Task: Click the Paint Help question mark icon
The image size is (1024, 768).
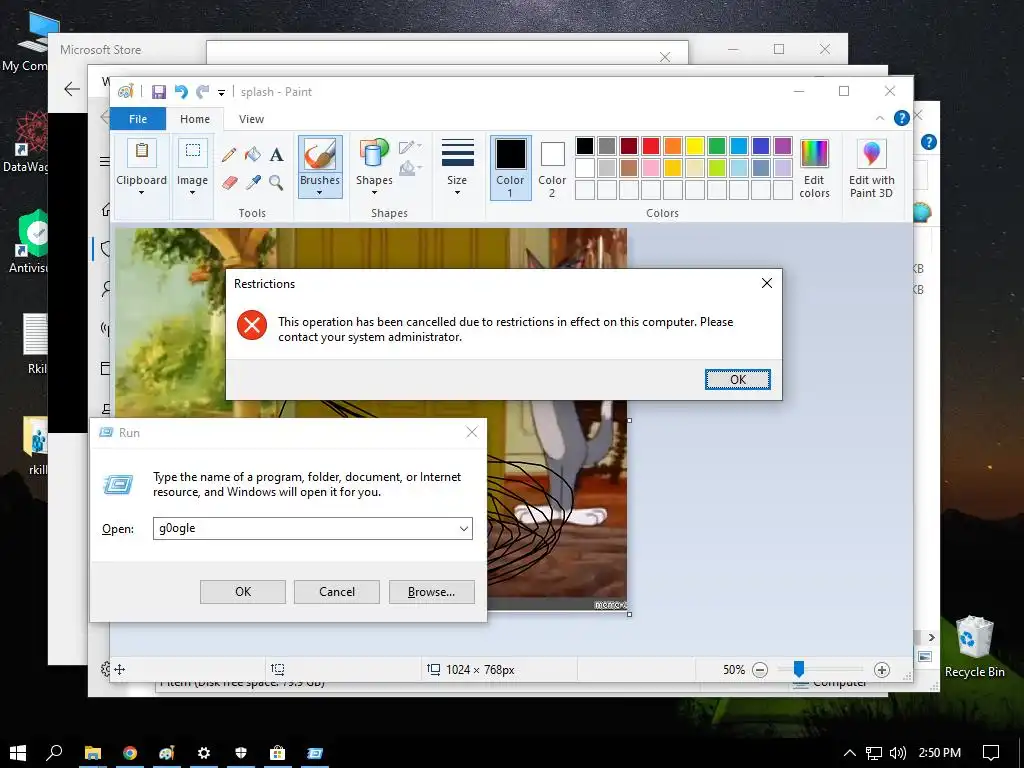Action: 902,118
